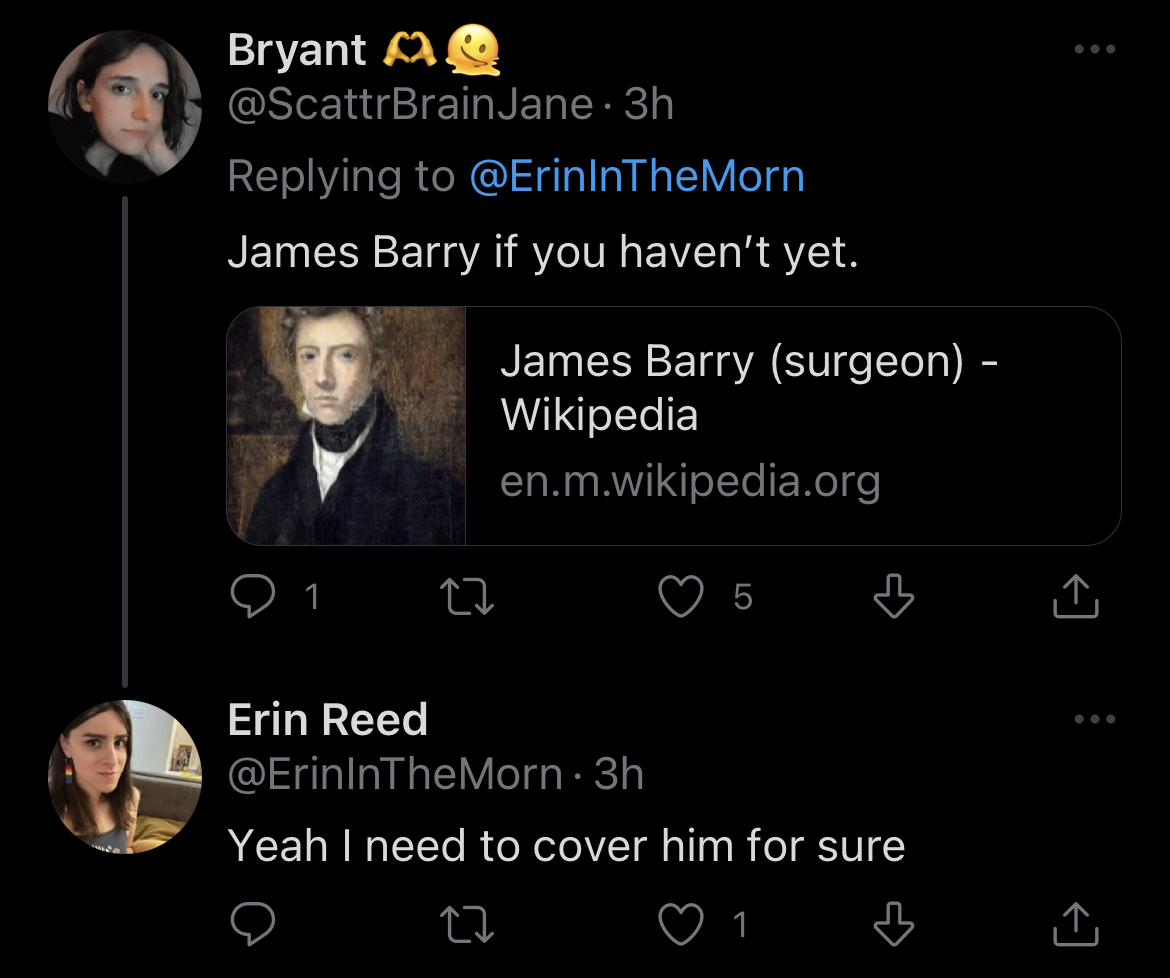Viewport: 1170px width, 978px height.
Task: Retweet Erin Reed's reply
Action: (x=468, y=925)
